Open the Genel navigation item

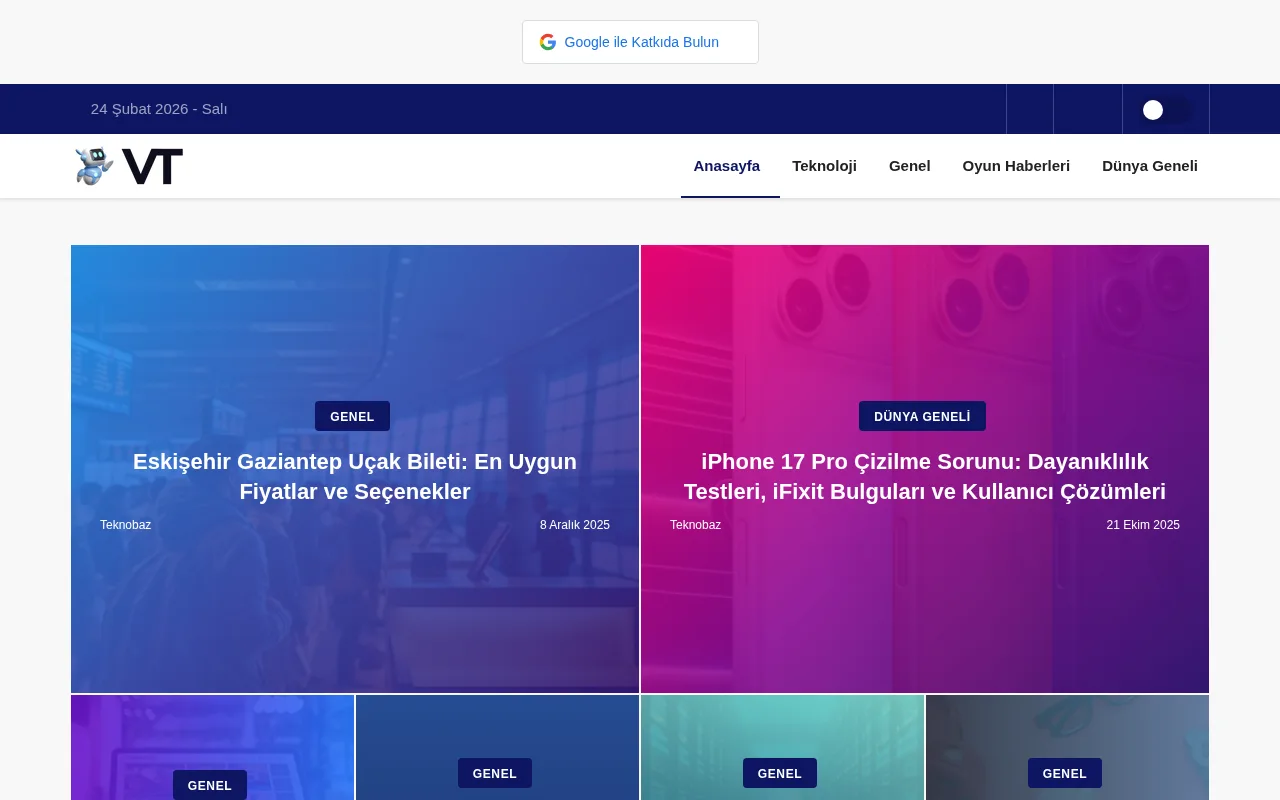(x=909, y=166)
